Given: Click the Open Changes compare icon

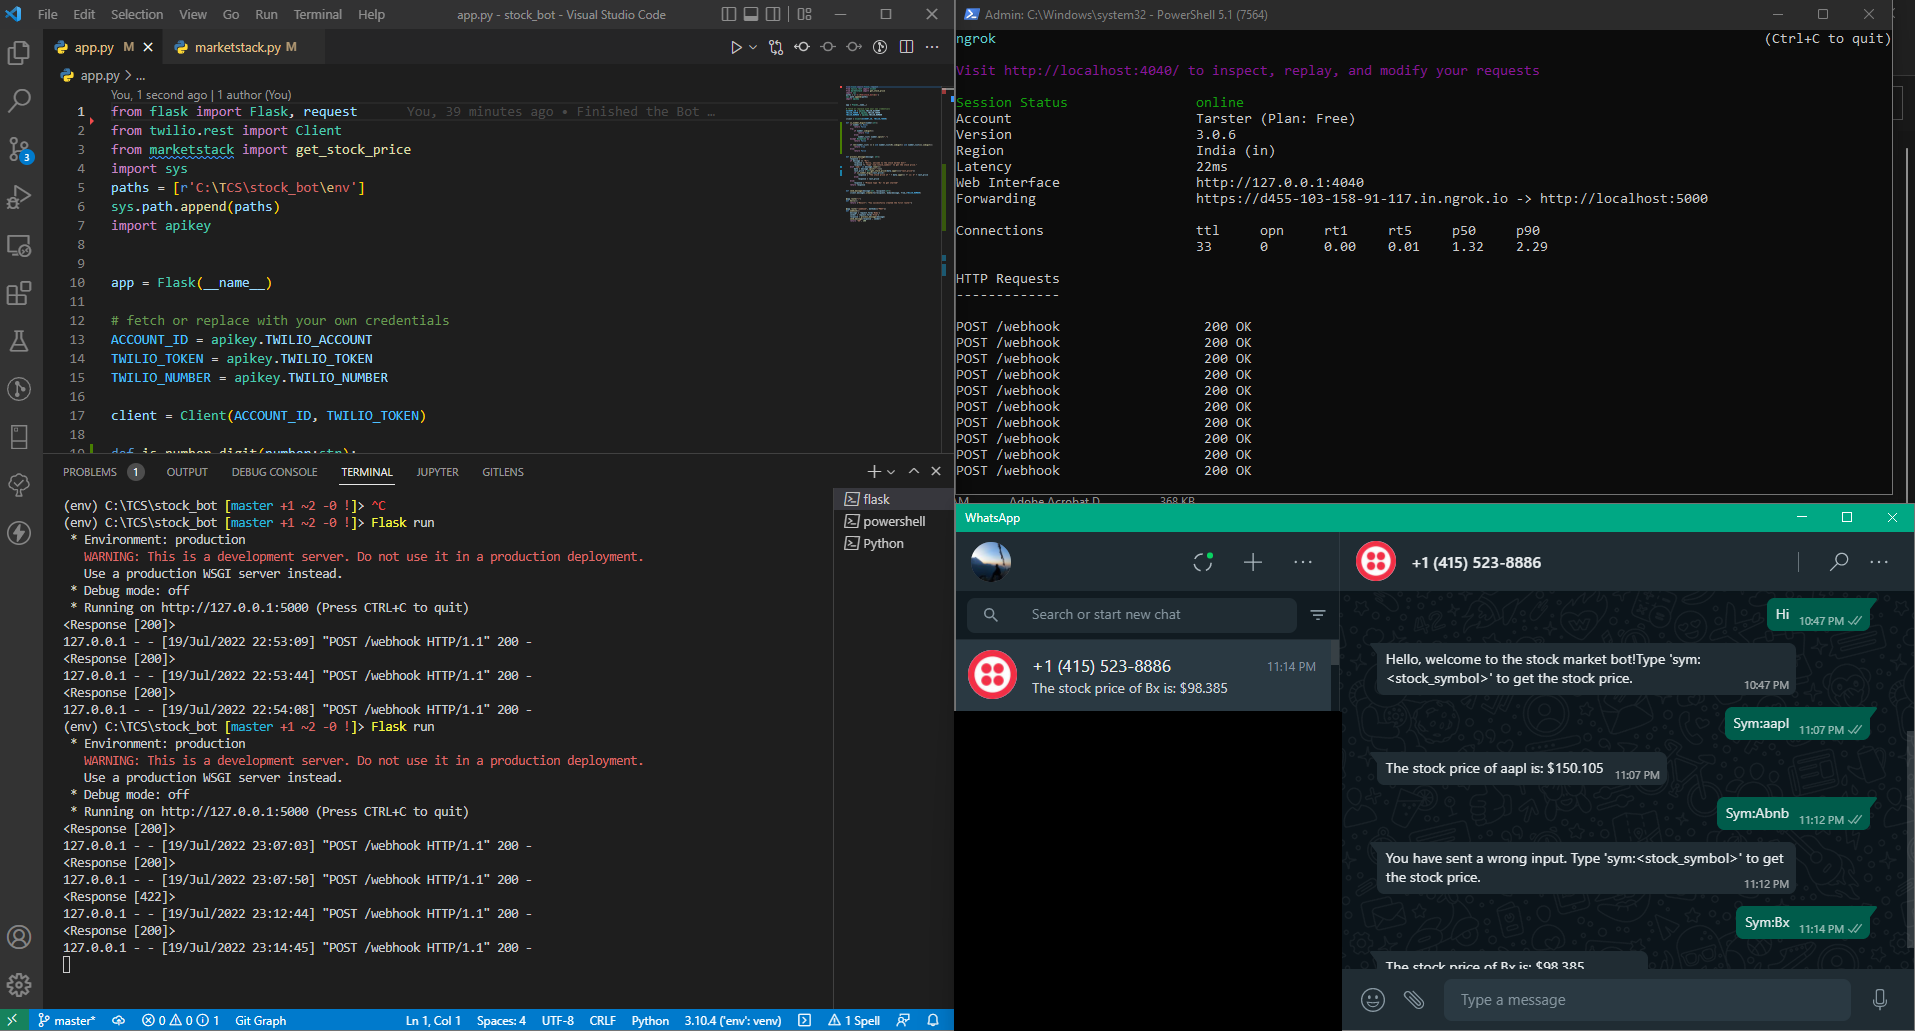Looking at the screenshot, I should coord(776,47).
